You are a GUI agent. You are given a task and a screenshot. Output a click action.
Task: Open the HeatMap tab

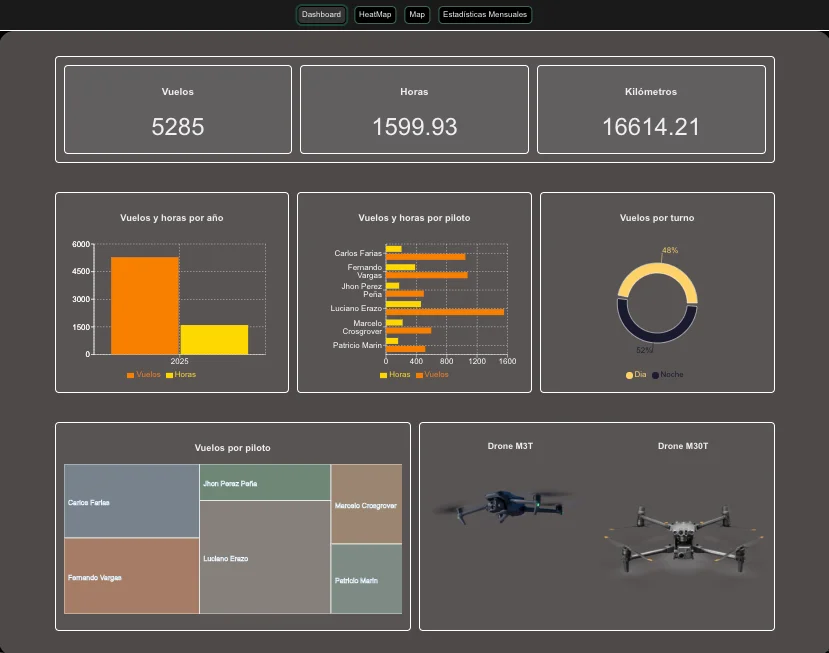[375, 15]
